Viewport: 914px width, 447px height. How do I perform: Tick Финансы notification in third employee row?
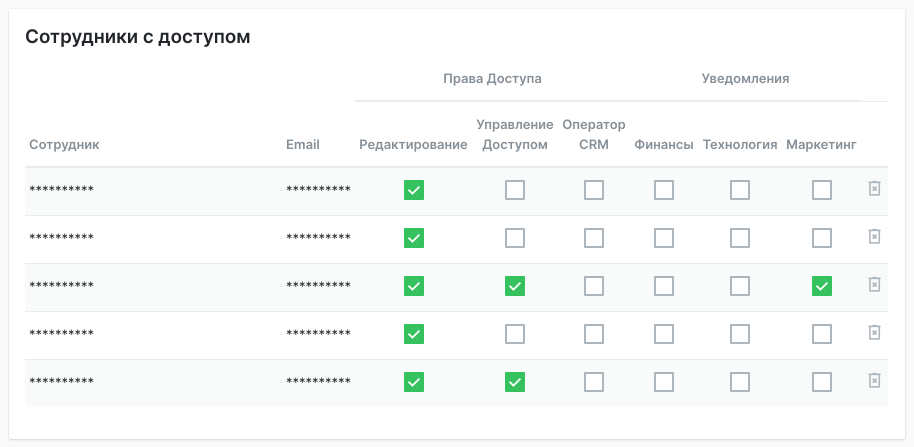tap(664, 286)
